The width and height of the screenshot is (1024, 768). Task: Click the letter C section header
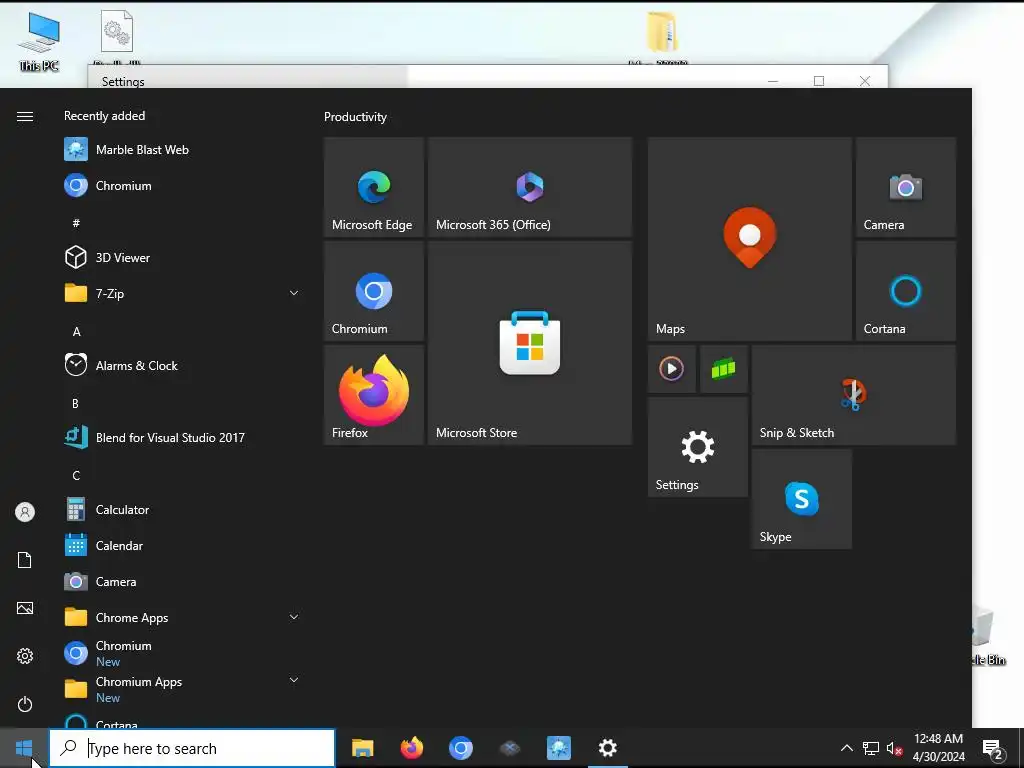(76, 475)
